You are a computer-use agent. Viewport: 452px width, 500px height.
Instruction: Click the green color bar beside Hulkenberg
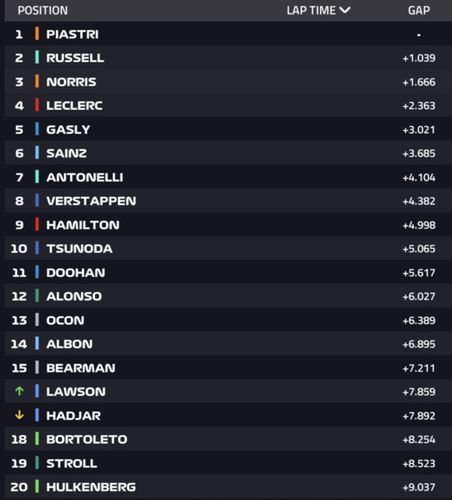pyautogui.click(x=37, y=486)
